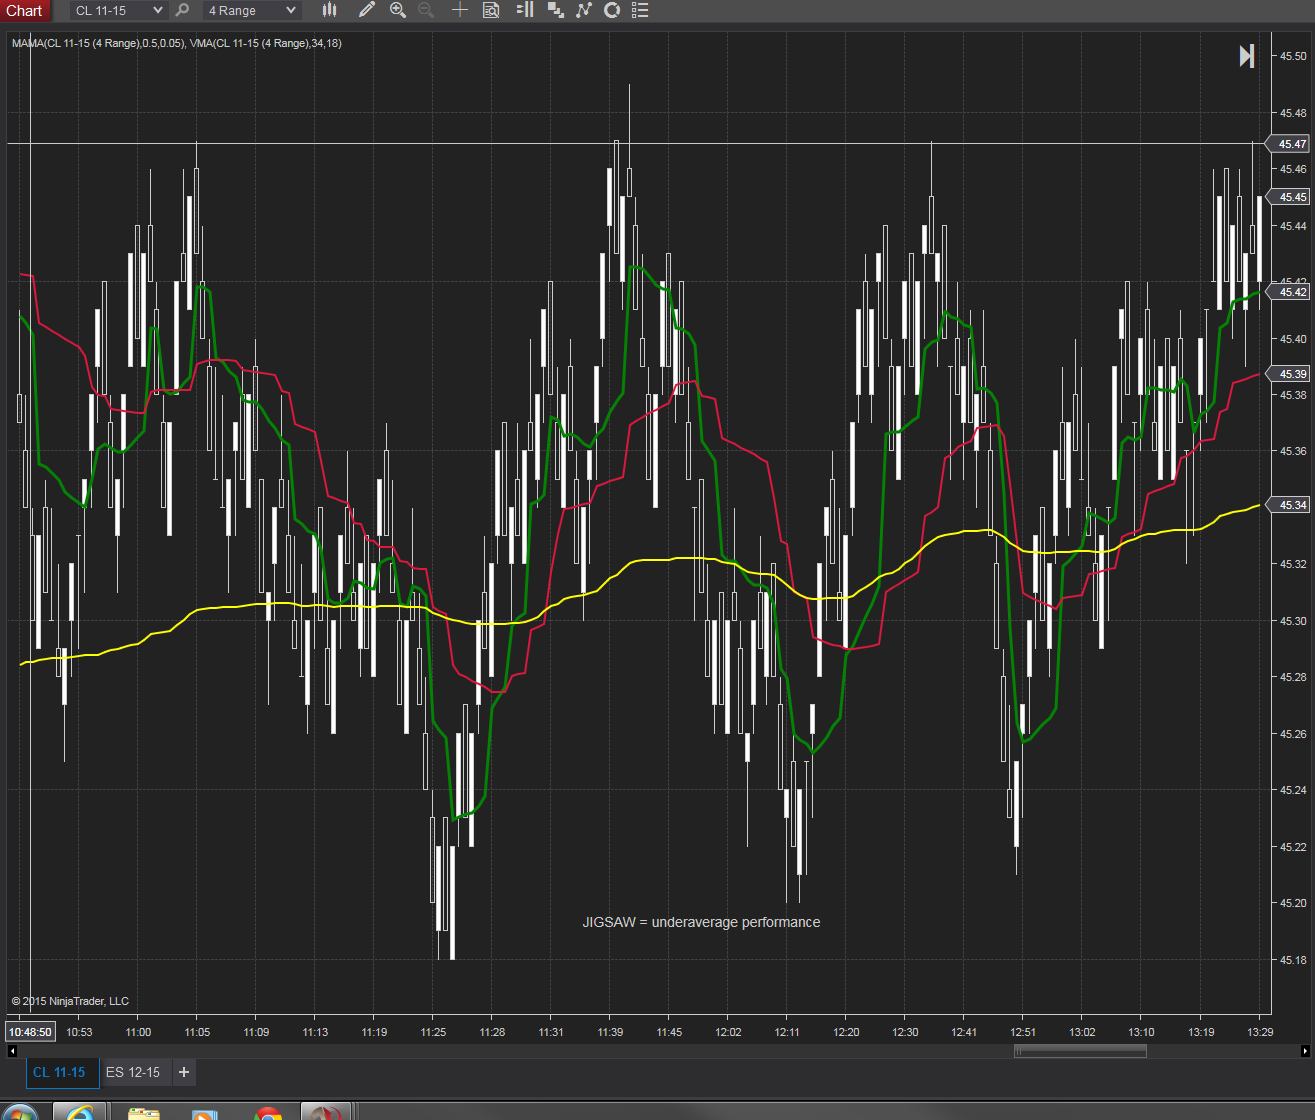Click the JIGSAW underaverage performance text
The image size is (1315, 1120).
(701, 922)
